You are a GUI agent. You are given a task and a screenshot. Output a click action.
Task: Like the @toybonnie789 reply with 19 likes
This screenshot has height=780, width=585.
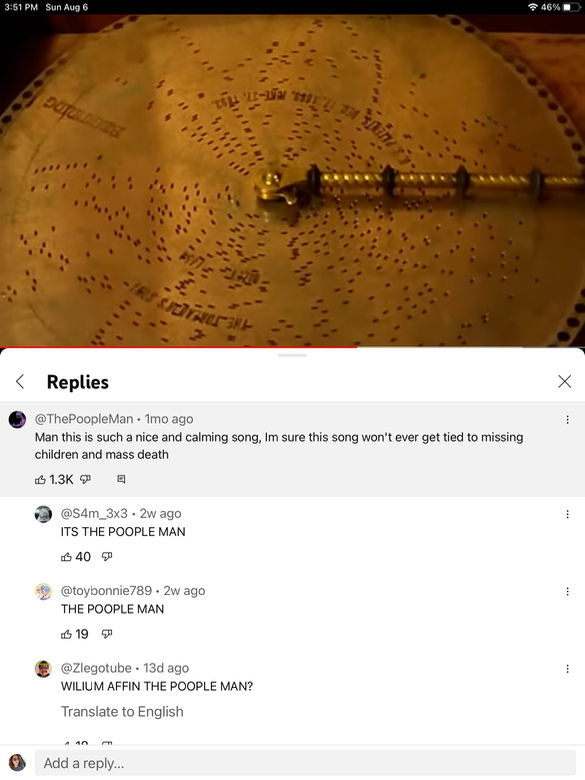pos(66,634)
